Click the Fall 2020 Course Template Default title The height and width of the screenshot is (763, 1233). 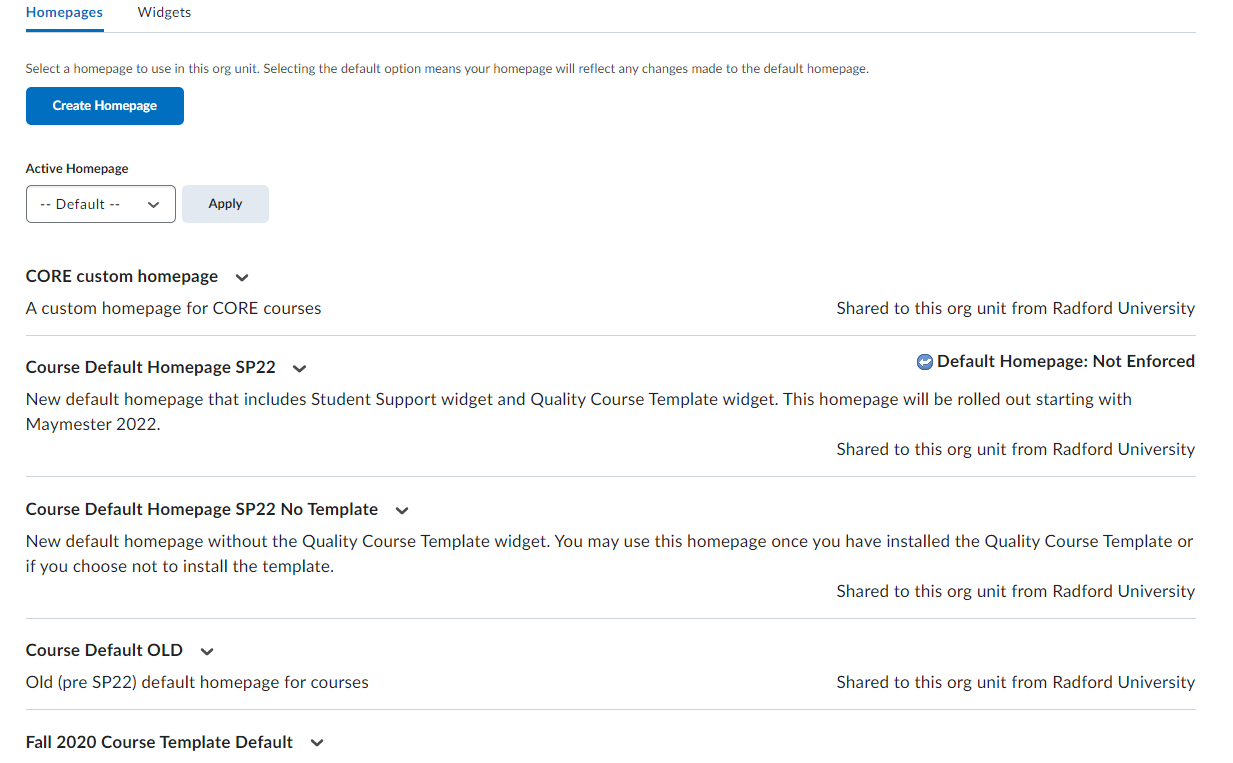click(x=158, y=742)
